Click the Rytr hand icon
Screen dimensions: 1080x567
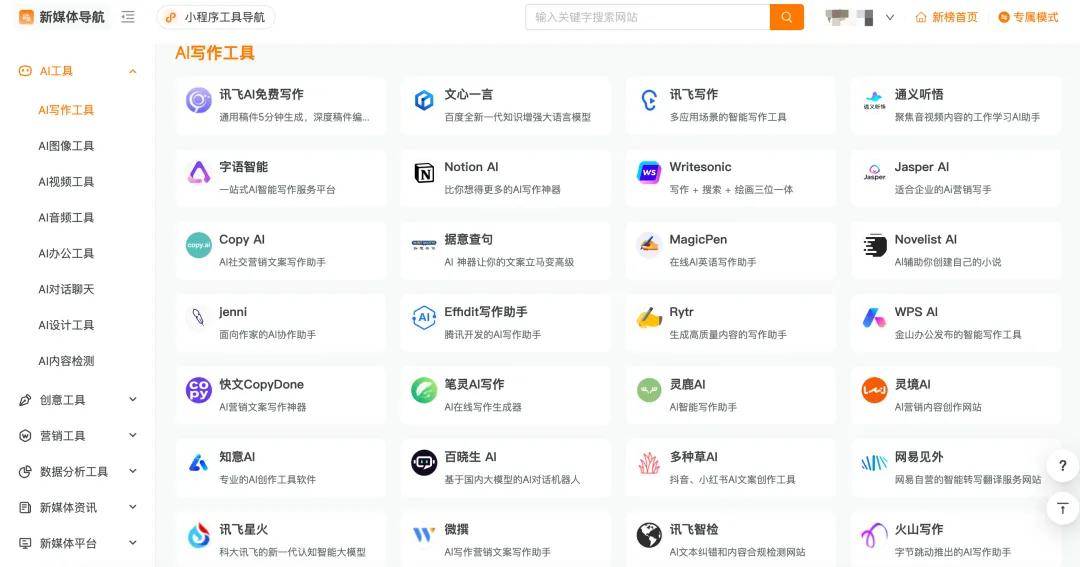(x=649, y=318)
